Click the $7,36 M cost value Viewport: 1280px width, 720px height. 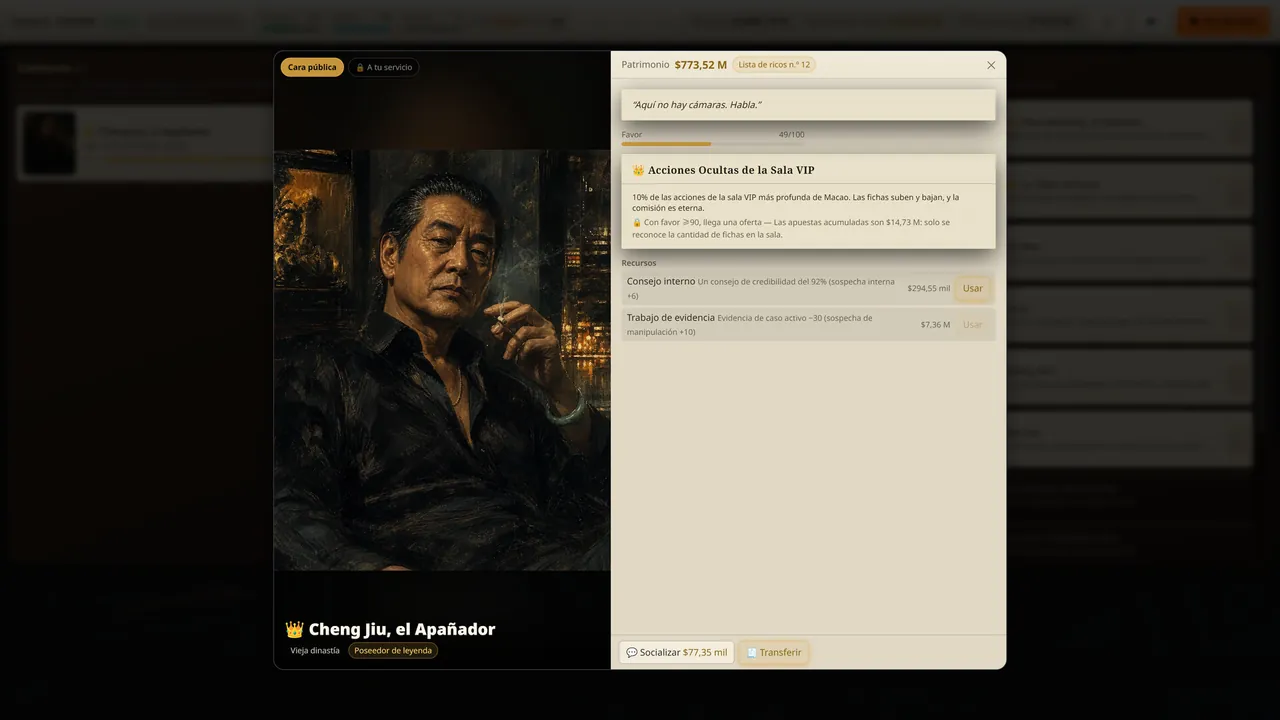tap(936, 325)
